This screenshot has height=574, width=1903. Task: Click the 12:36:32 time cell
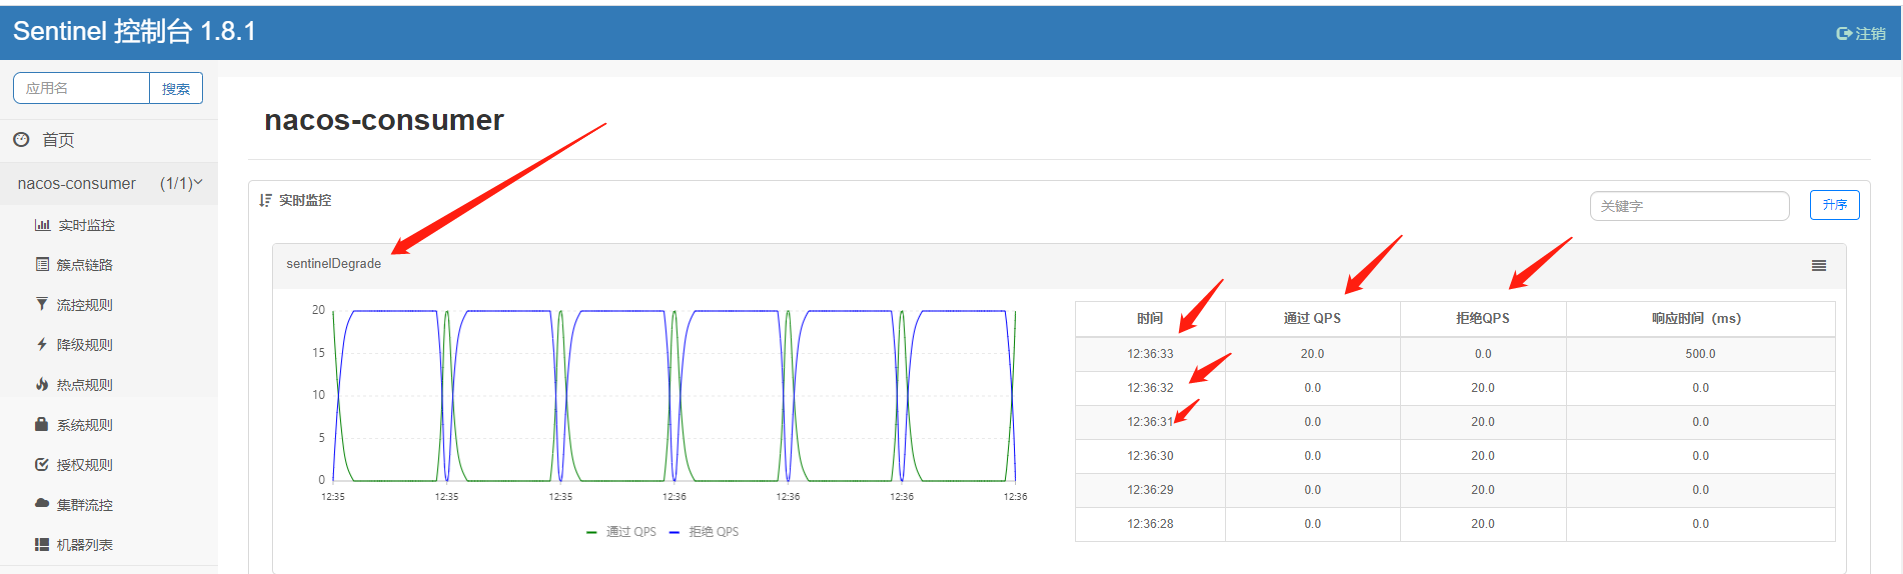coord(1150,388)
